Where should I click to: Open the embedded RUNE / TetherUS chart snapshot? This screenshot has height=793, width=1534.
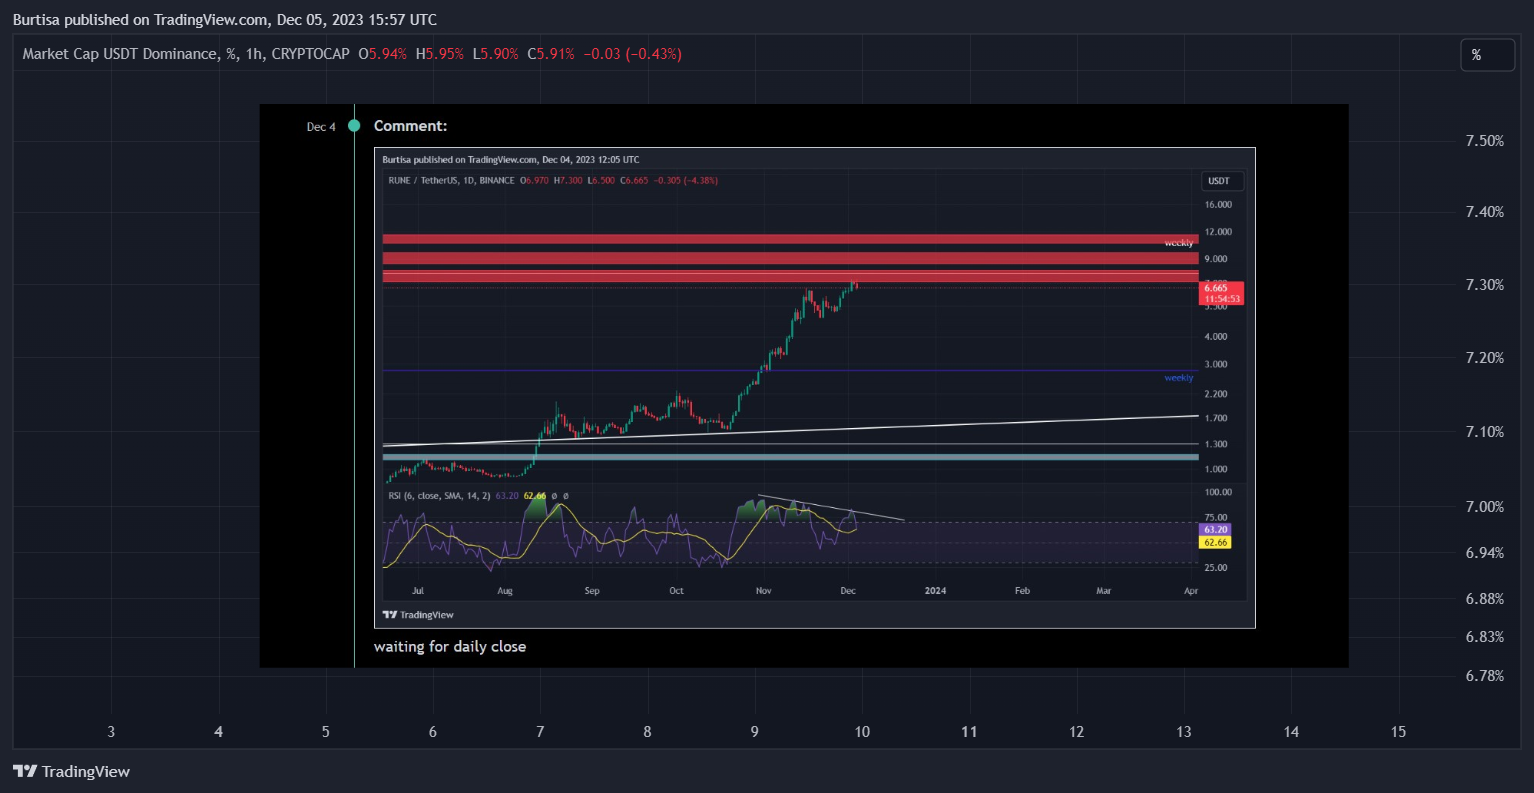click(815, 388)
